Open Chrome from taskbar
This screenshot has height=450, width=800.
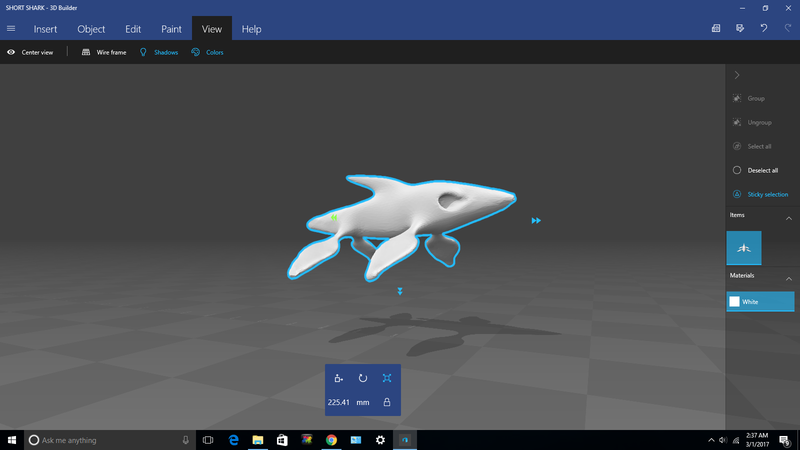[x=331, y=440]
